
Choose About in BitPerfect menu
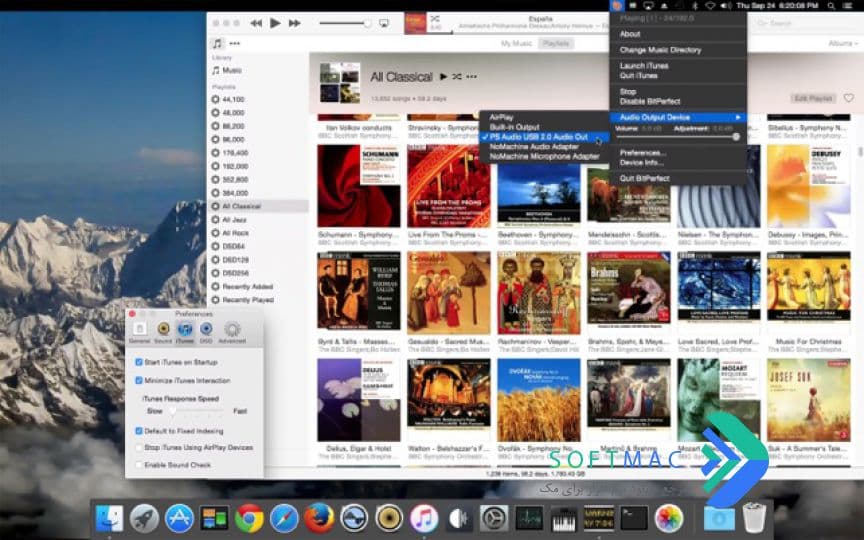pos(678,34)
